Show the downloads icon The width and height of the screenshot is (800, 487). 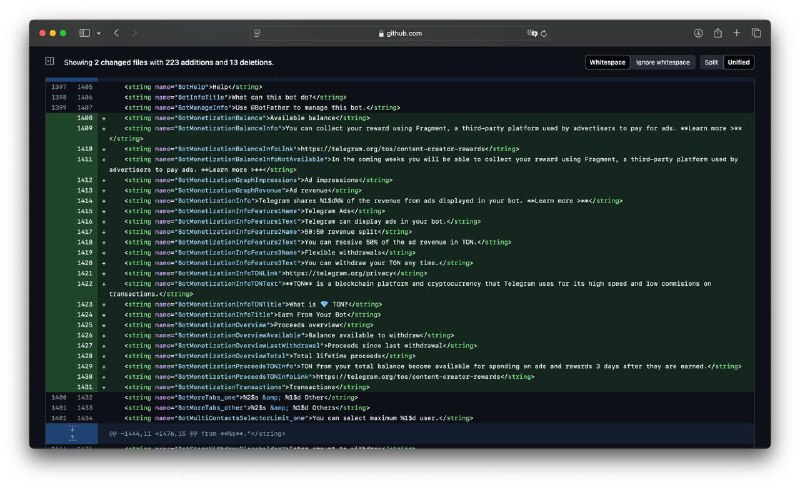tap(698, 33)
